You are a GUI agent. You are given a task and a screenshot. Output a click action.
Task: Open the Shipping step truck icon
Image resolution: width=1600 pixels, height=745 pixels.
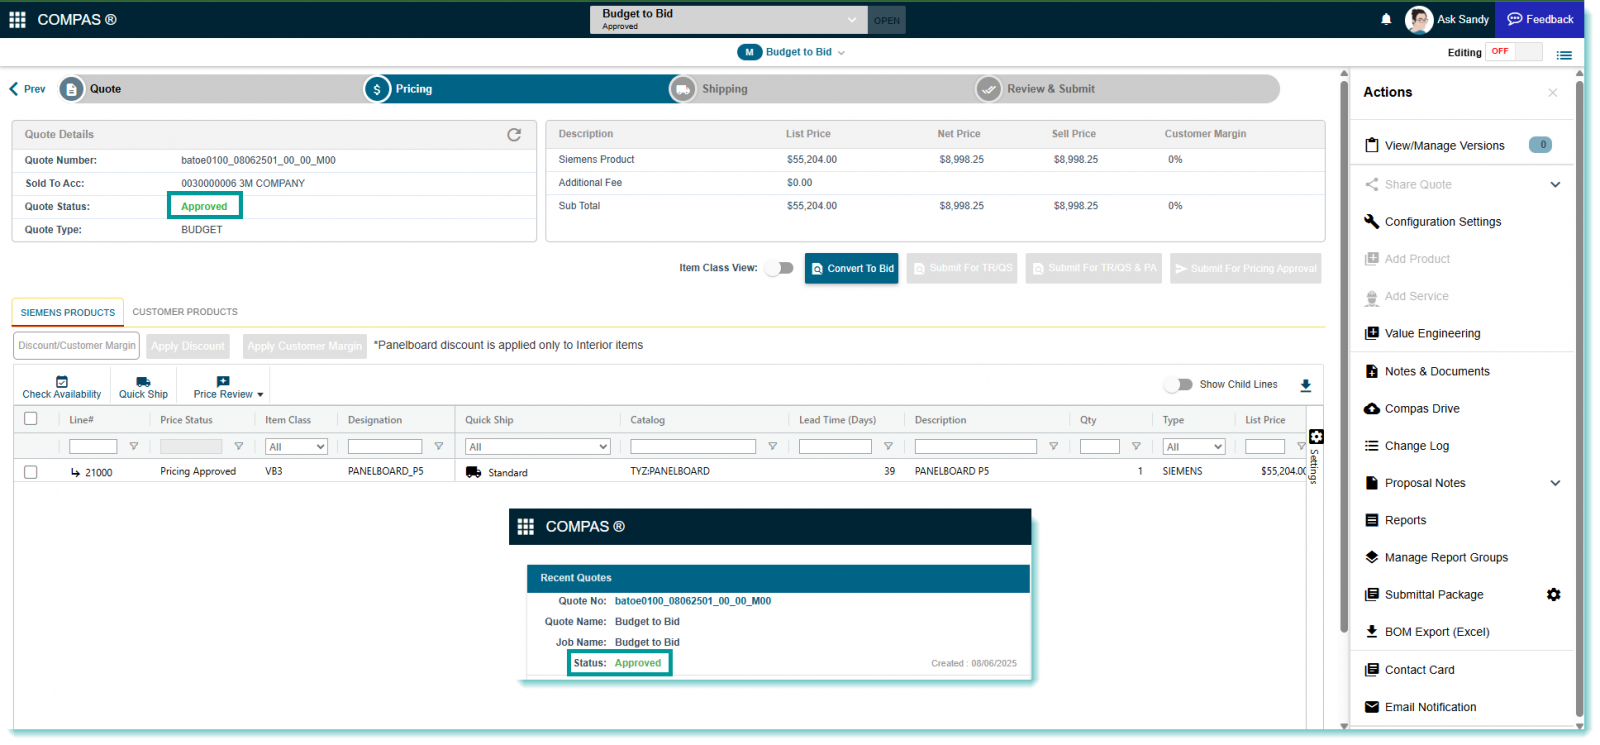[682, 89]
